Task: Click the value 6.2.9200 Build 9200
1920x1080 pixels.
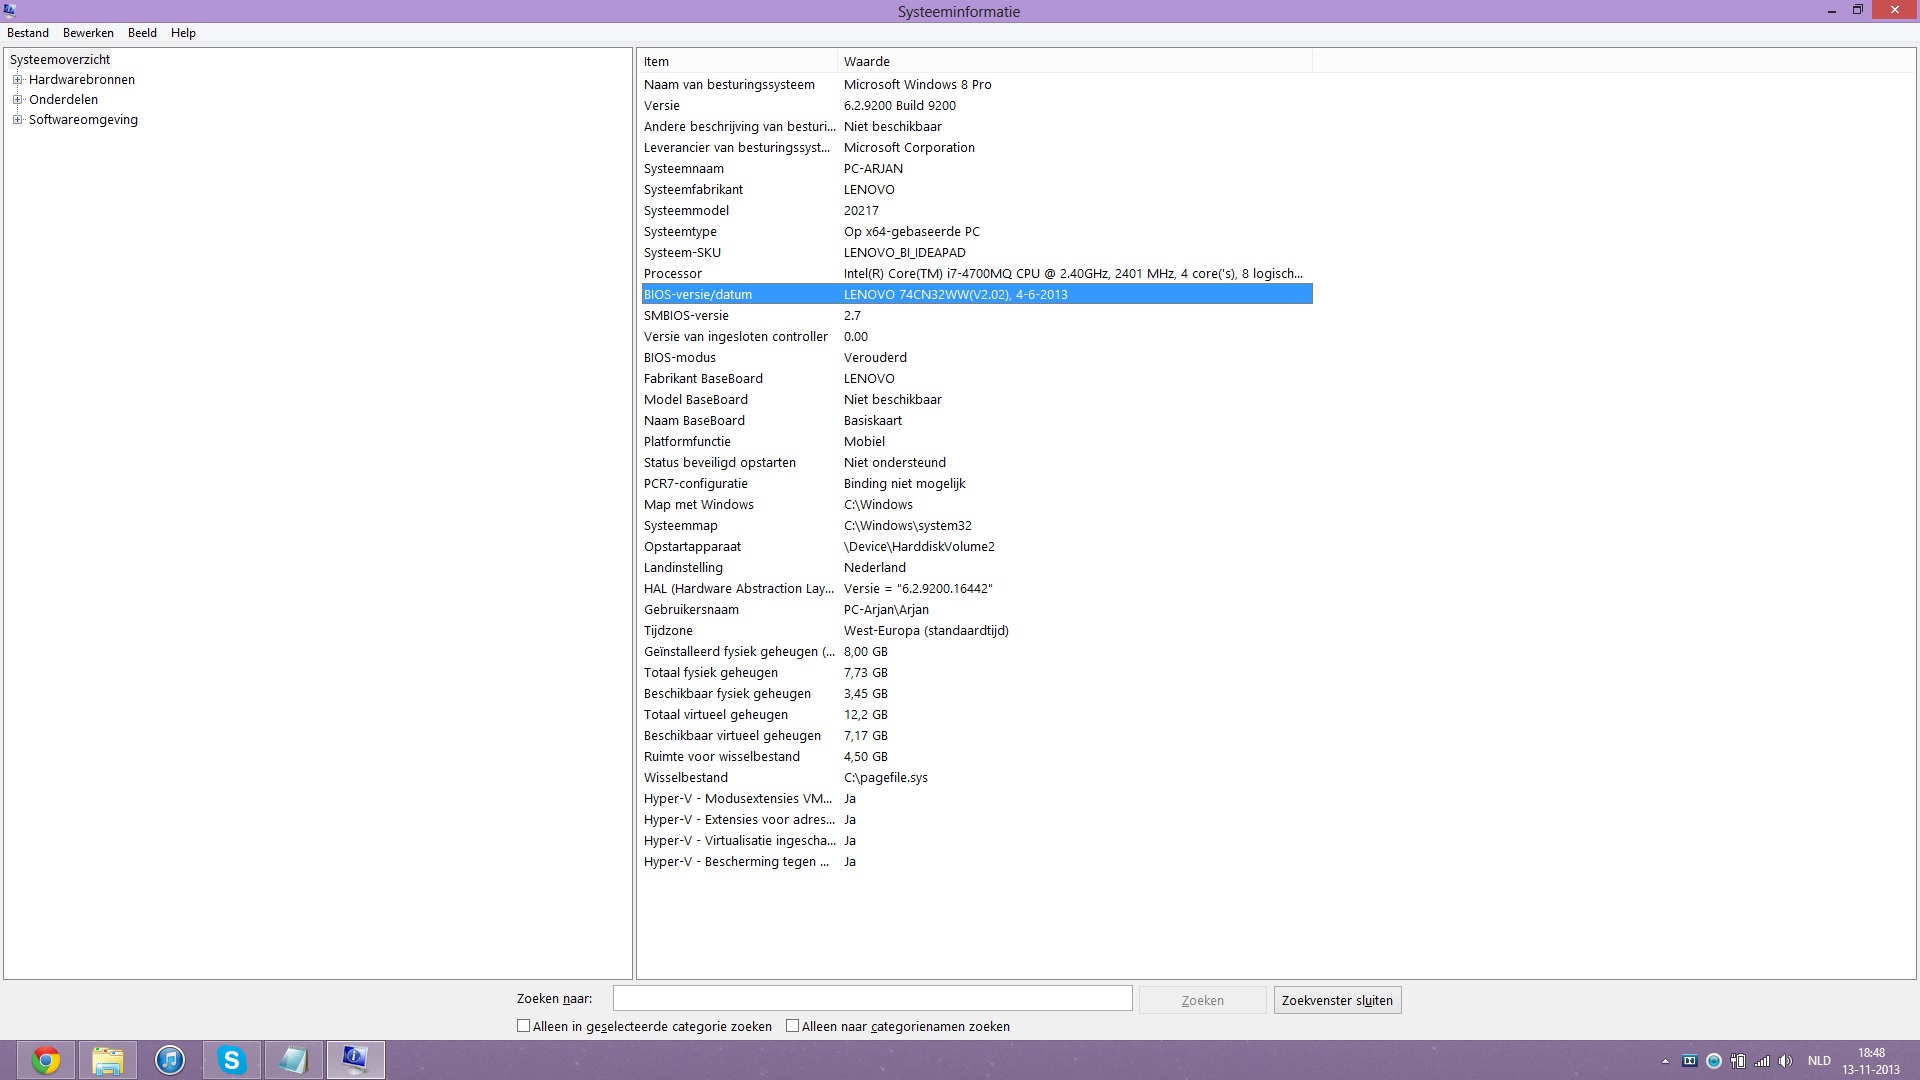Action: [900, 106]
